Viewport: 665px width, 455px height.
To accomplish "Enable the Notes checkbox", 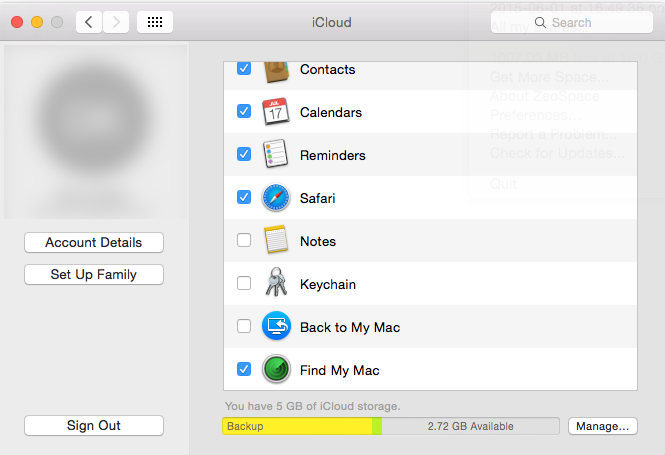I will (244, 240).
